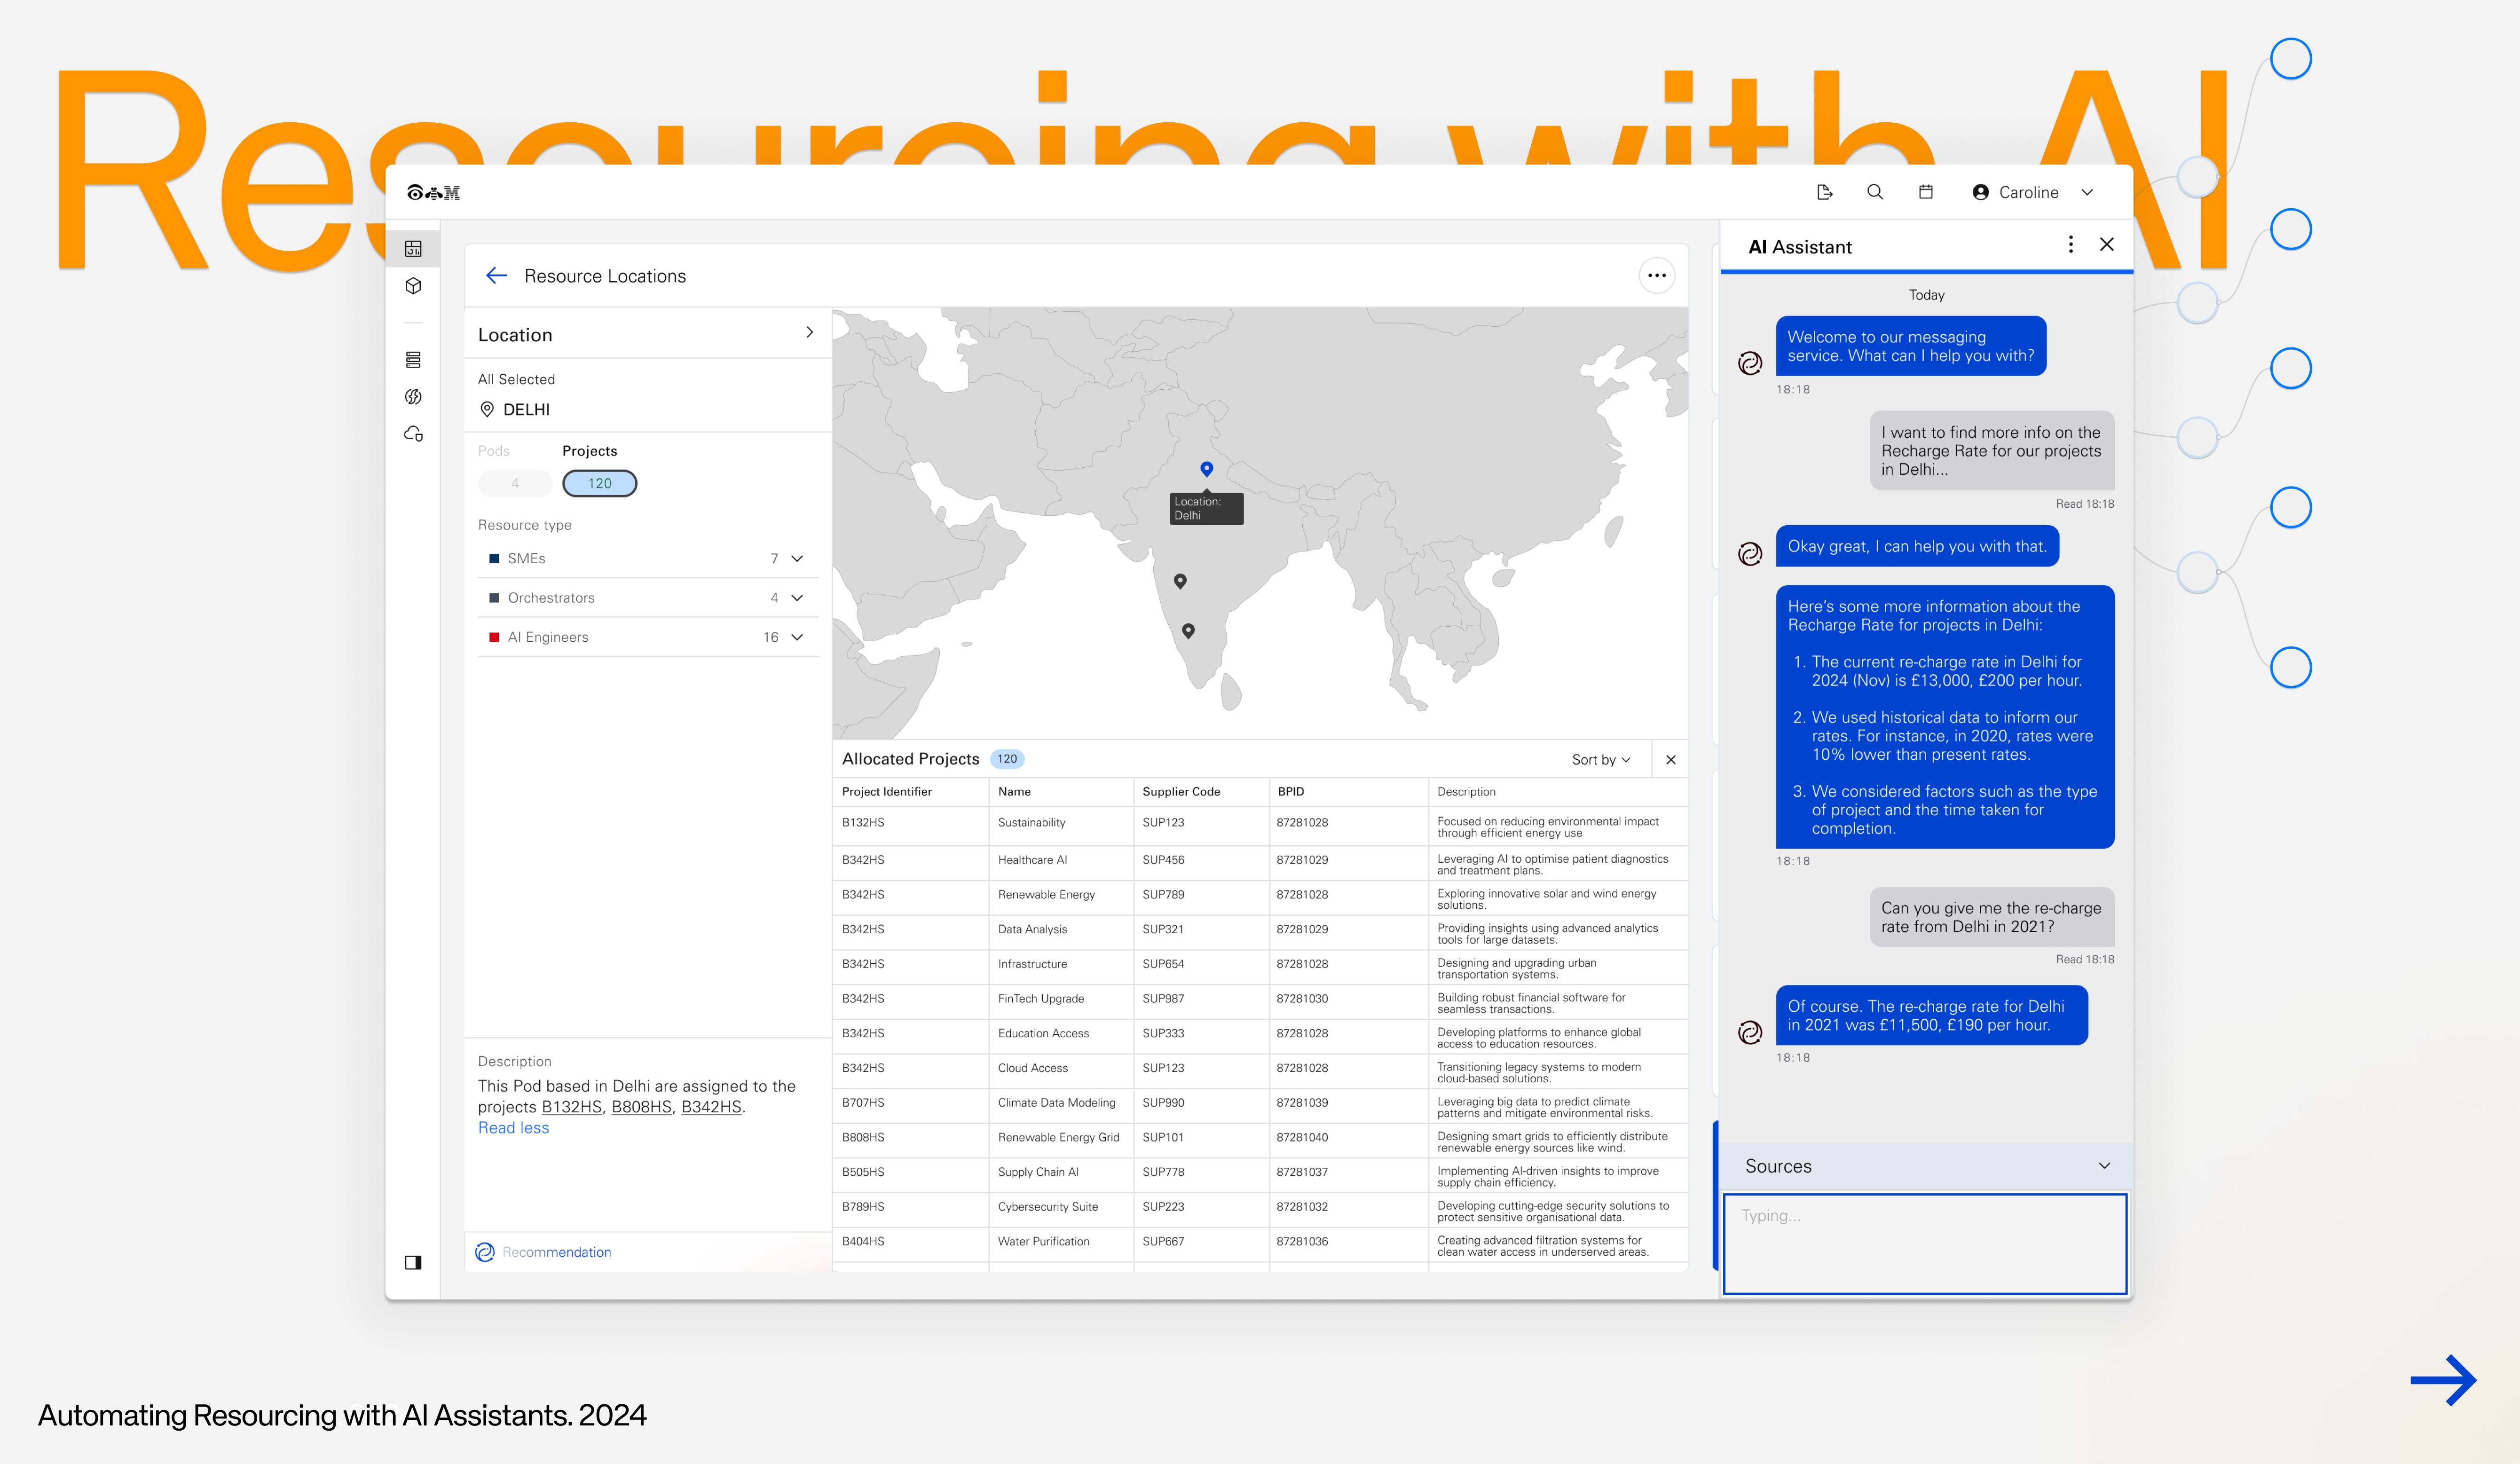Open the B808HS project link
2520x1464 pixels.
[x=641, y=1107]
